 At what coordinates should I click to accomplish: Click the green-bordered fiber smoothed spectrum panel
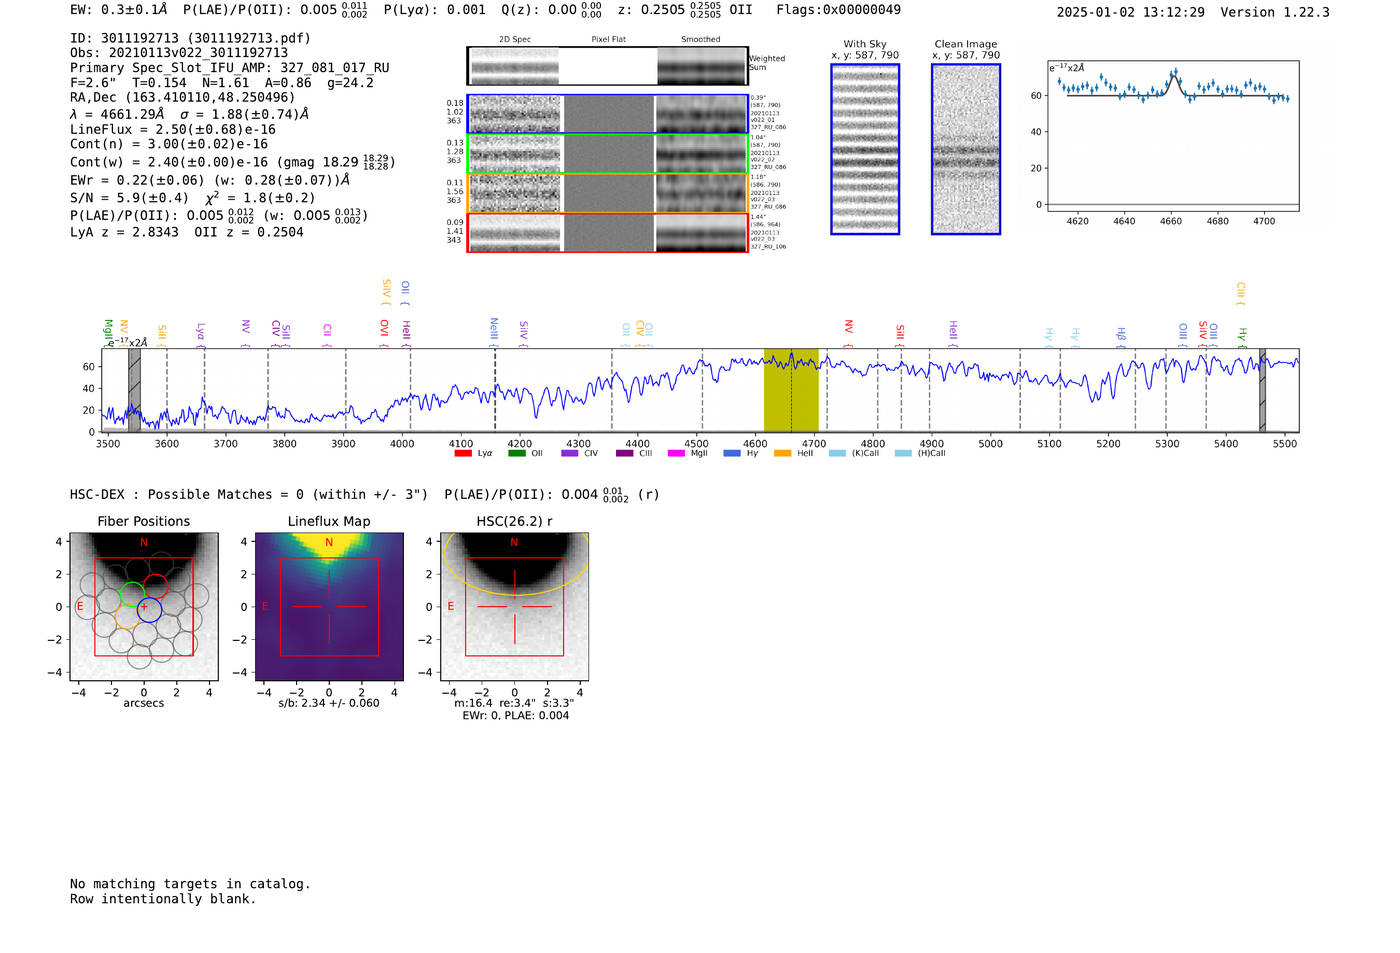[x=702, y=154]
